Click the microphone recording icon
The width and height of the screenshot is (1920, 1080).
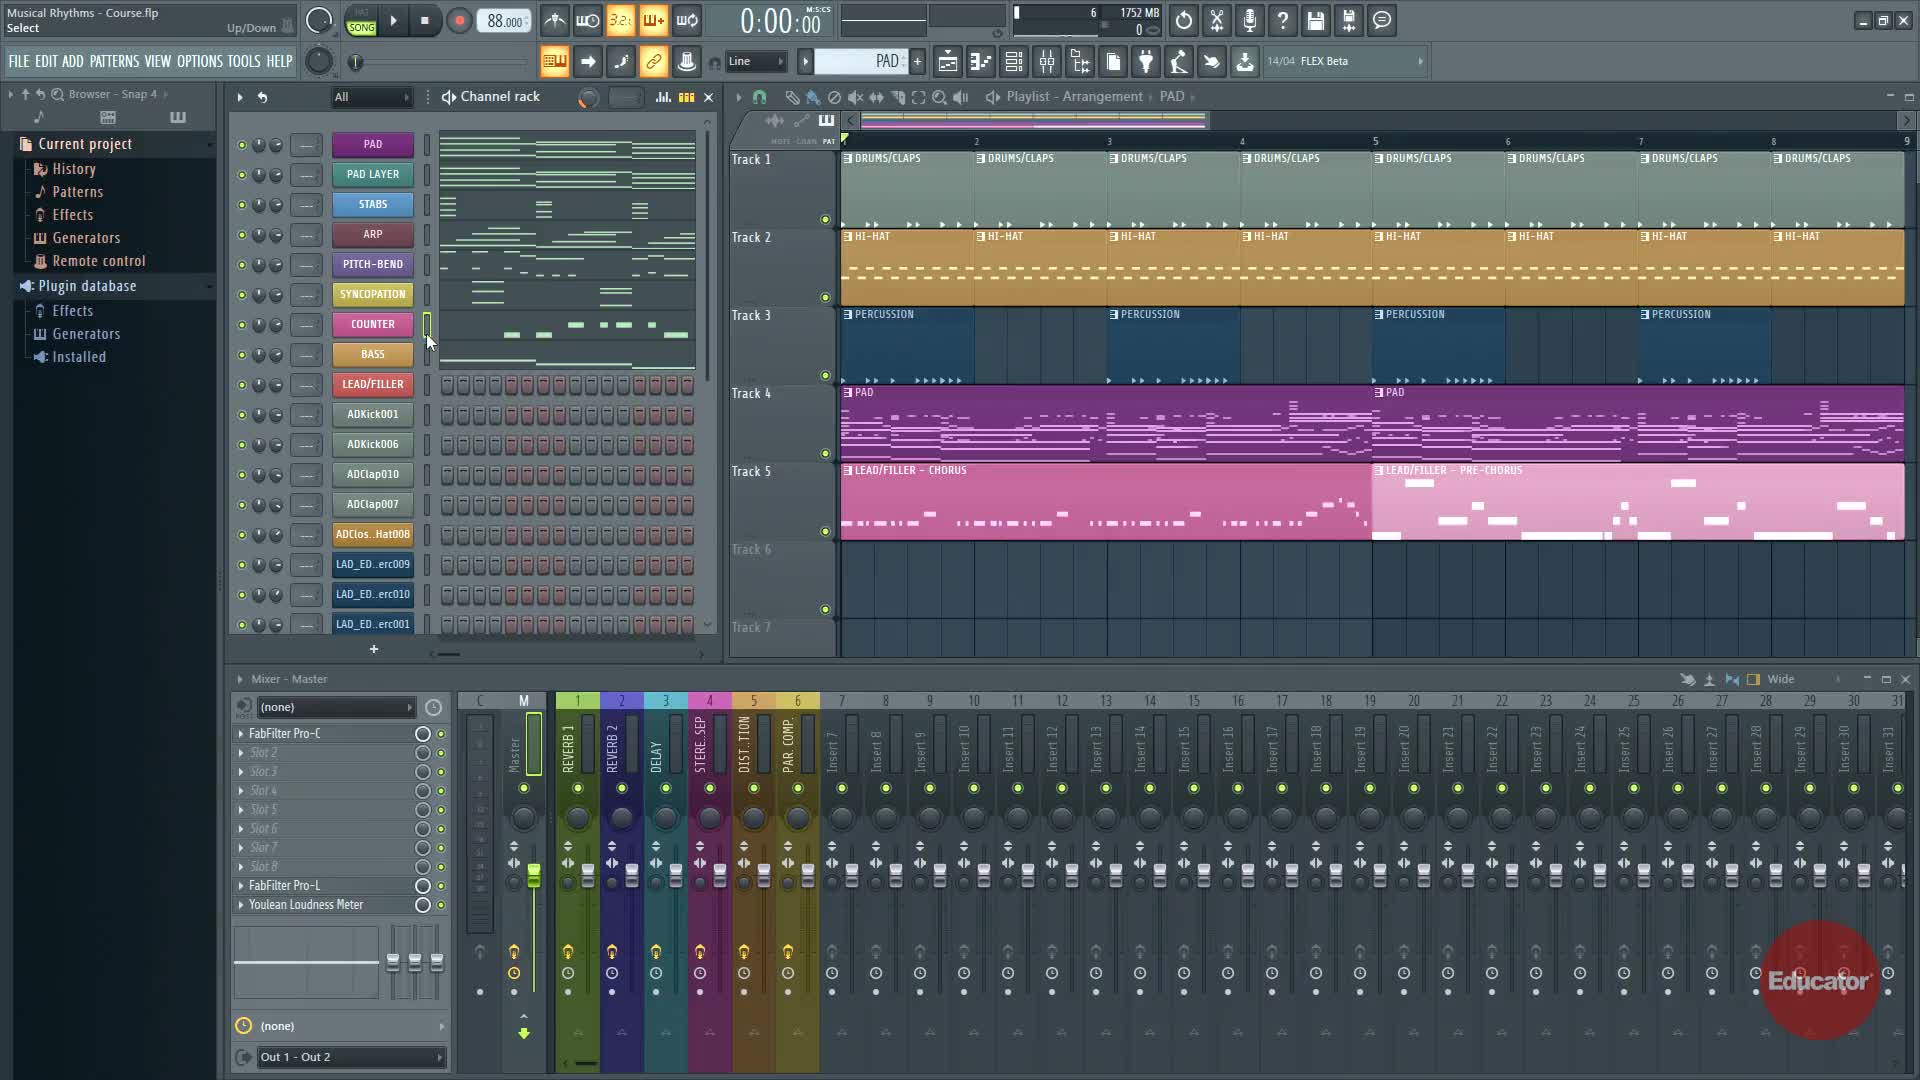click(x=1250, y=20)
